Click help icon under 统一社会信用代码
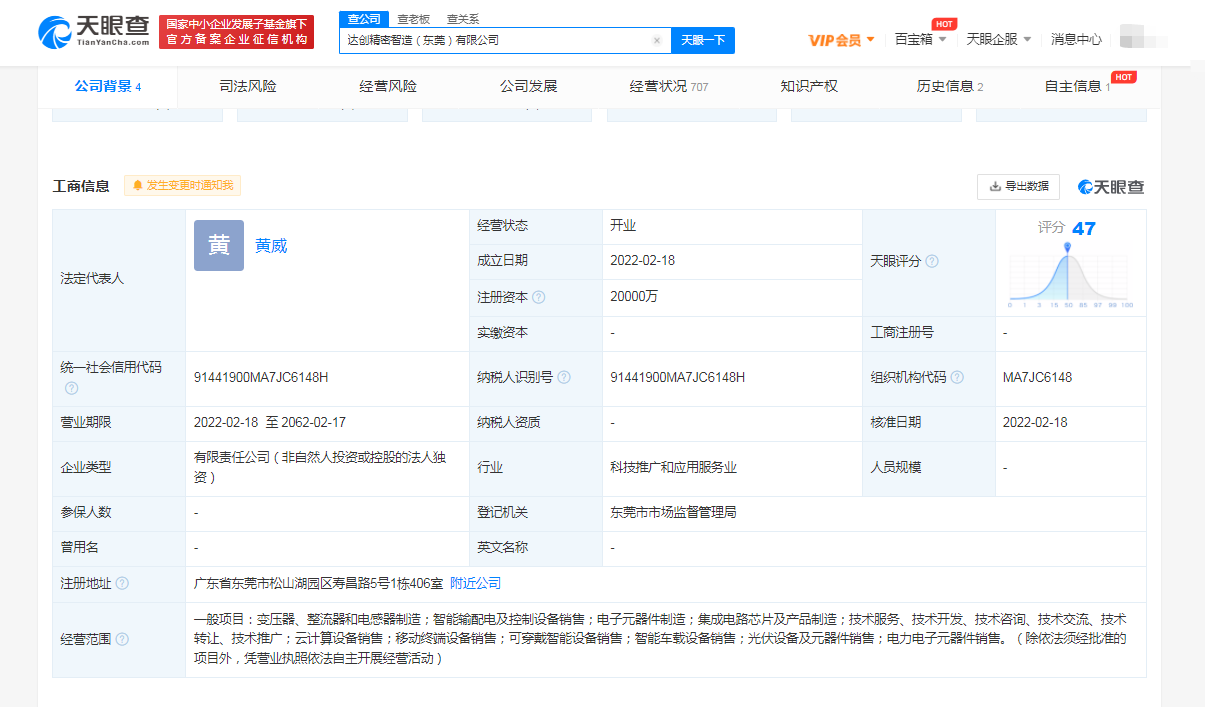 pos(71,388)
